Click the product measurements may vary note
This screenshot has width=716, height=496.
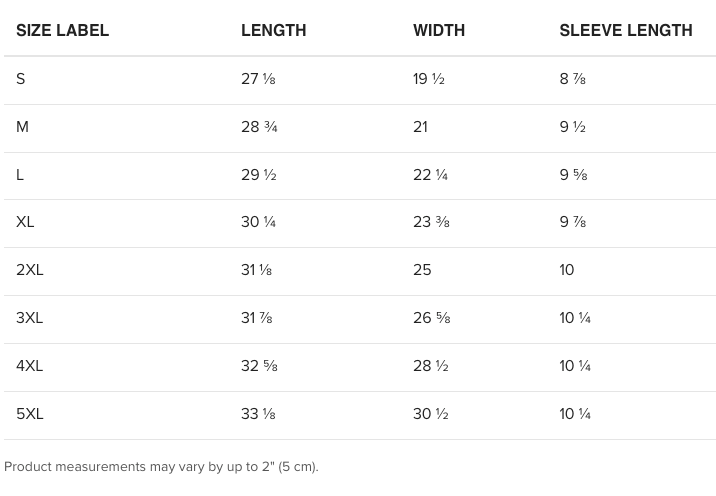pos(161,467)
